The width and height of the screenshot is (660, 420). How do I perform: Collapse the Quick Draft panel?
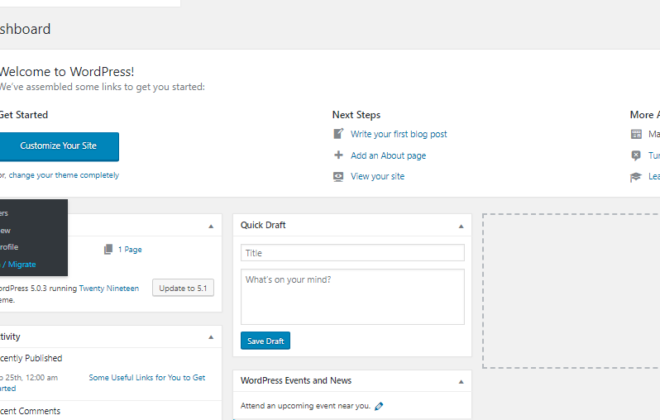click(461, 226)
